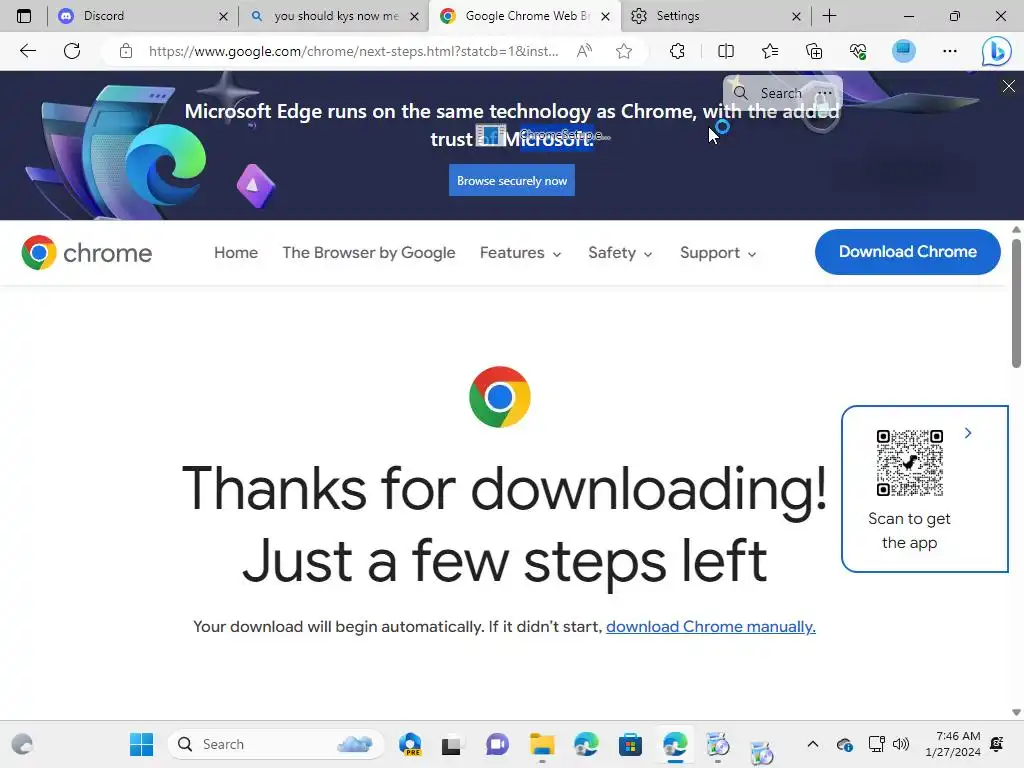Click the chrome logo
This screenshot has width=1024, height=768.
pyautogui.click(x=86, y=253)
